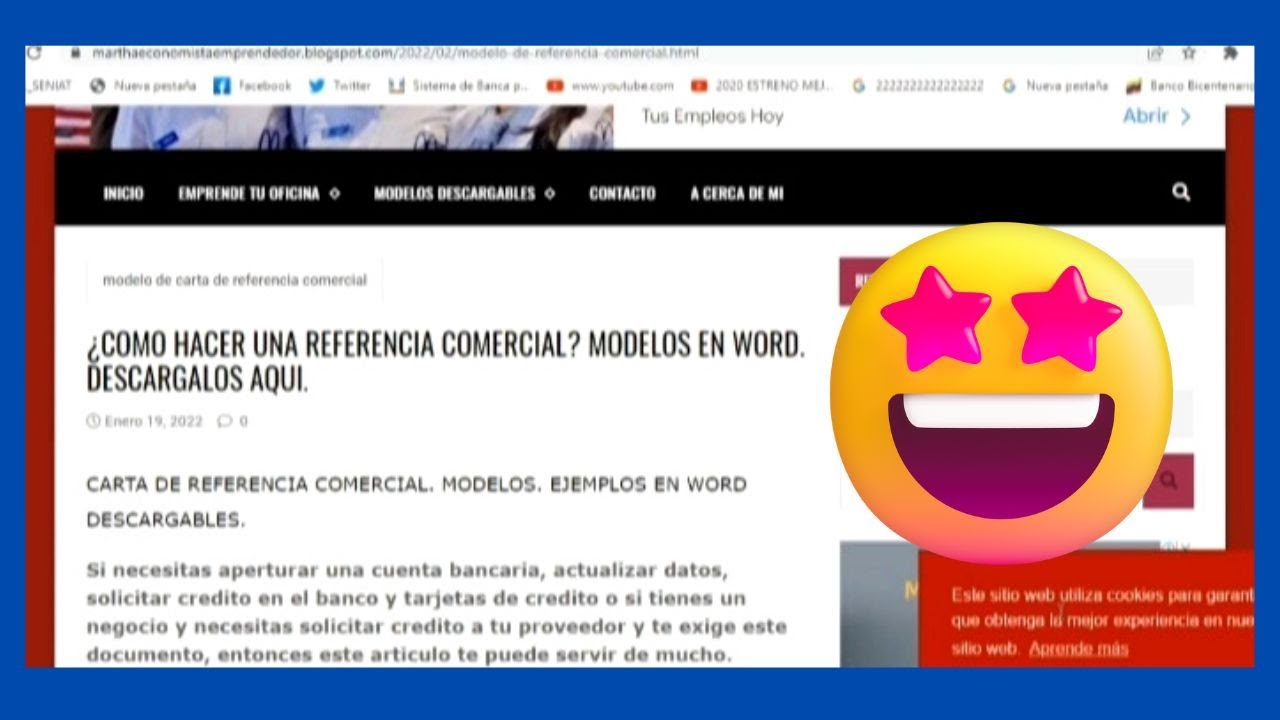
Task: Open the www.youtube.com bookmark
Action: [610, 86]
